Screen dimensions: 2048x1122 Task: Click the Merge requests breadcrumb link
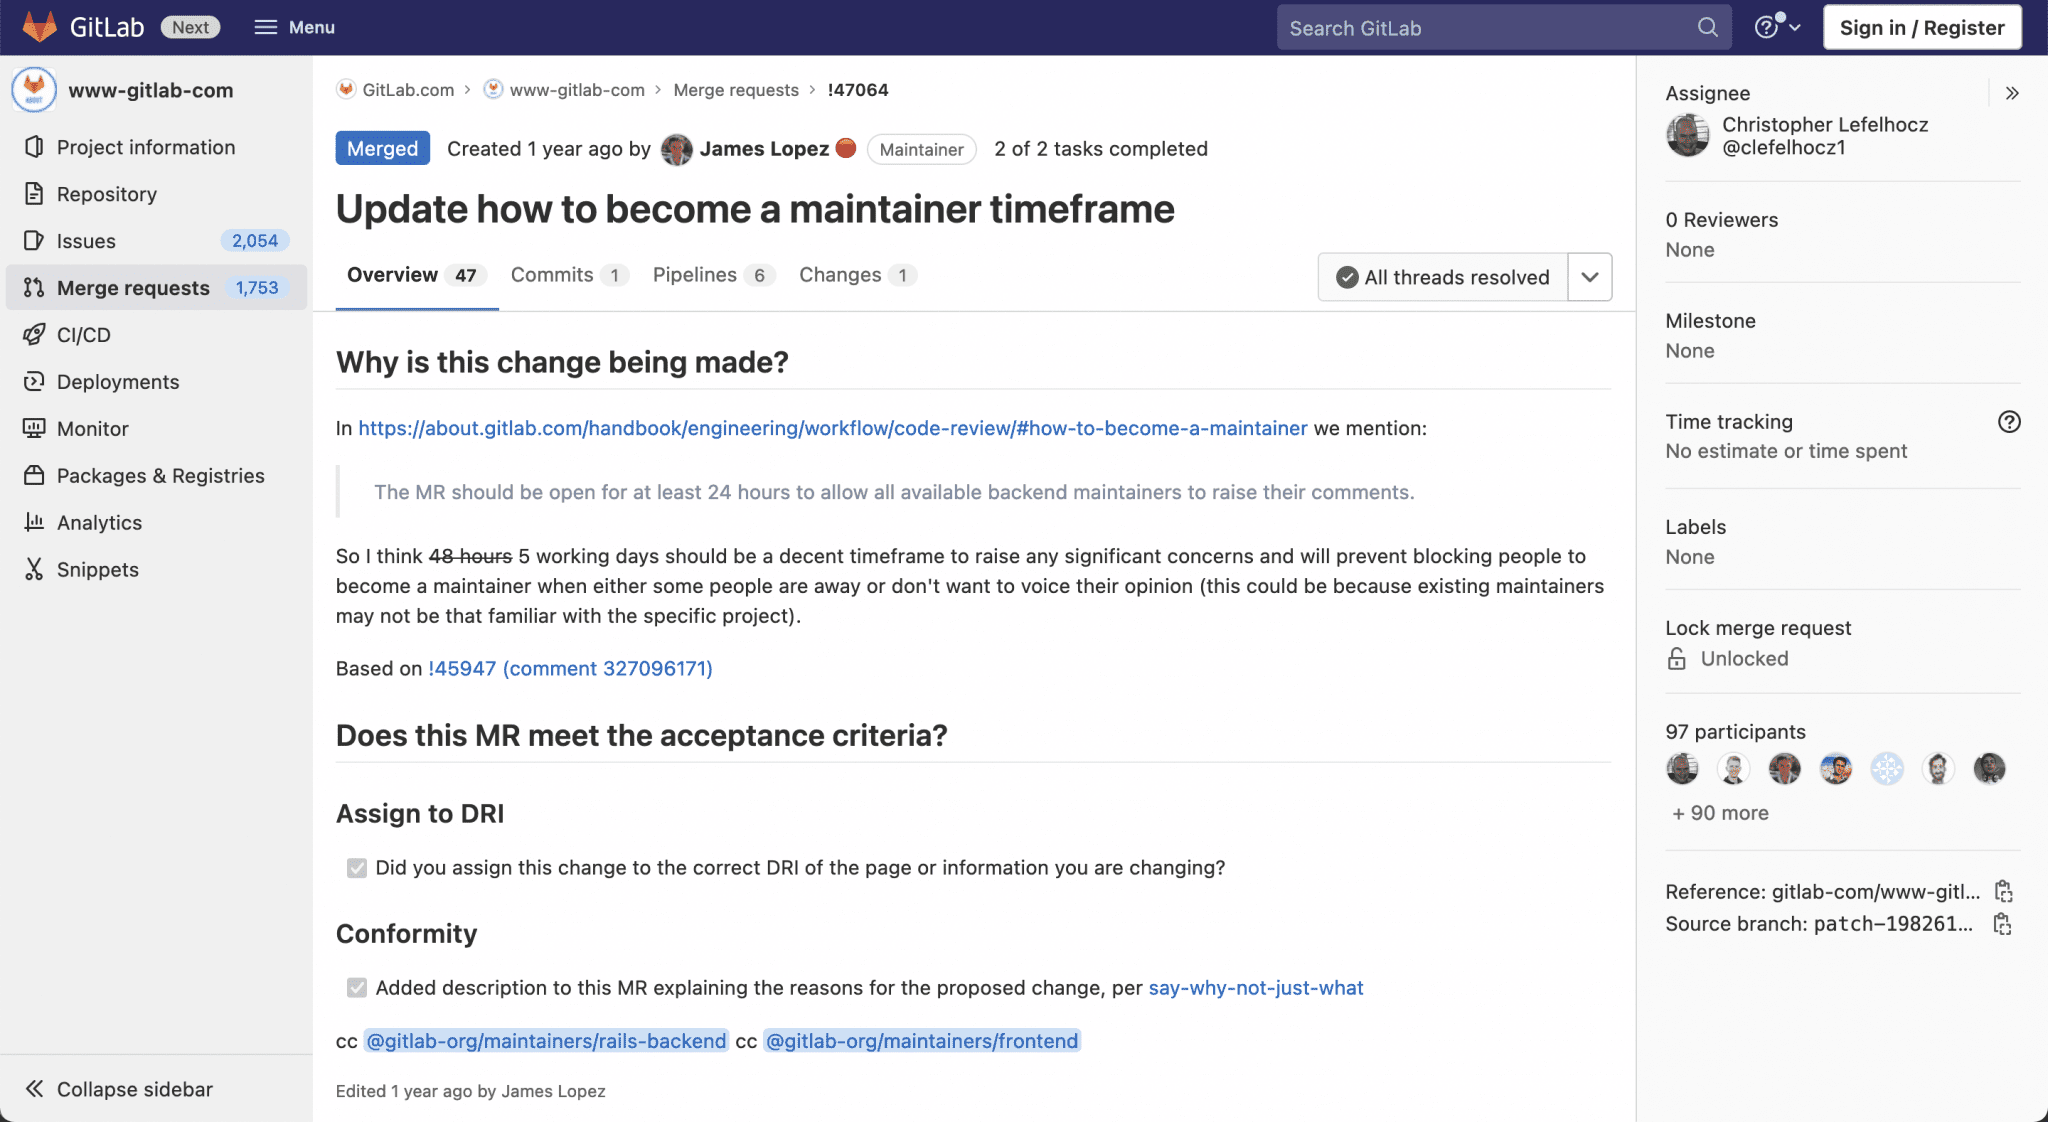[736, 90]
